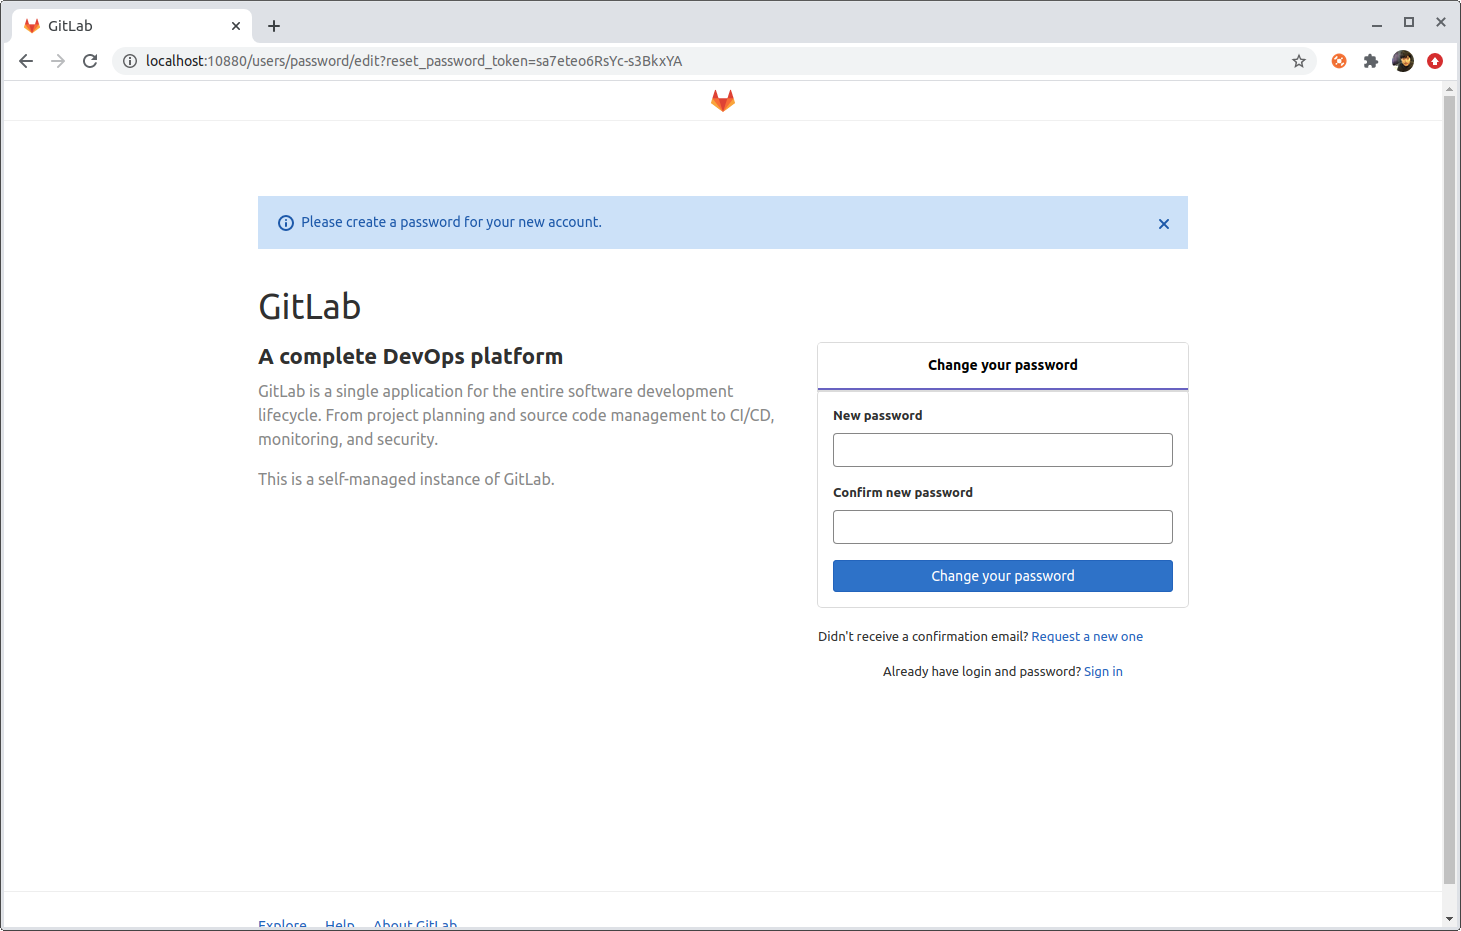1461x931 pixels.
Task: View site information icon in address bar
Action: click(130, 61)
